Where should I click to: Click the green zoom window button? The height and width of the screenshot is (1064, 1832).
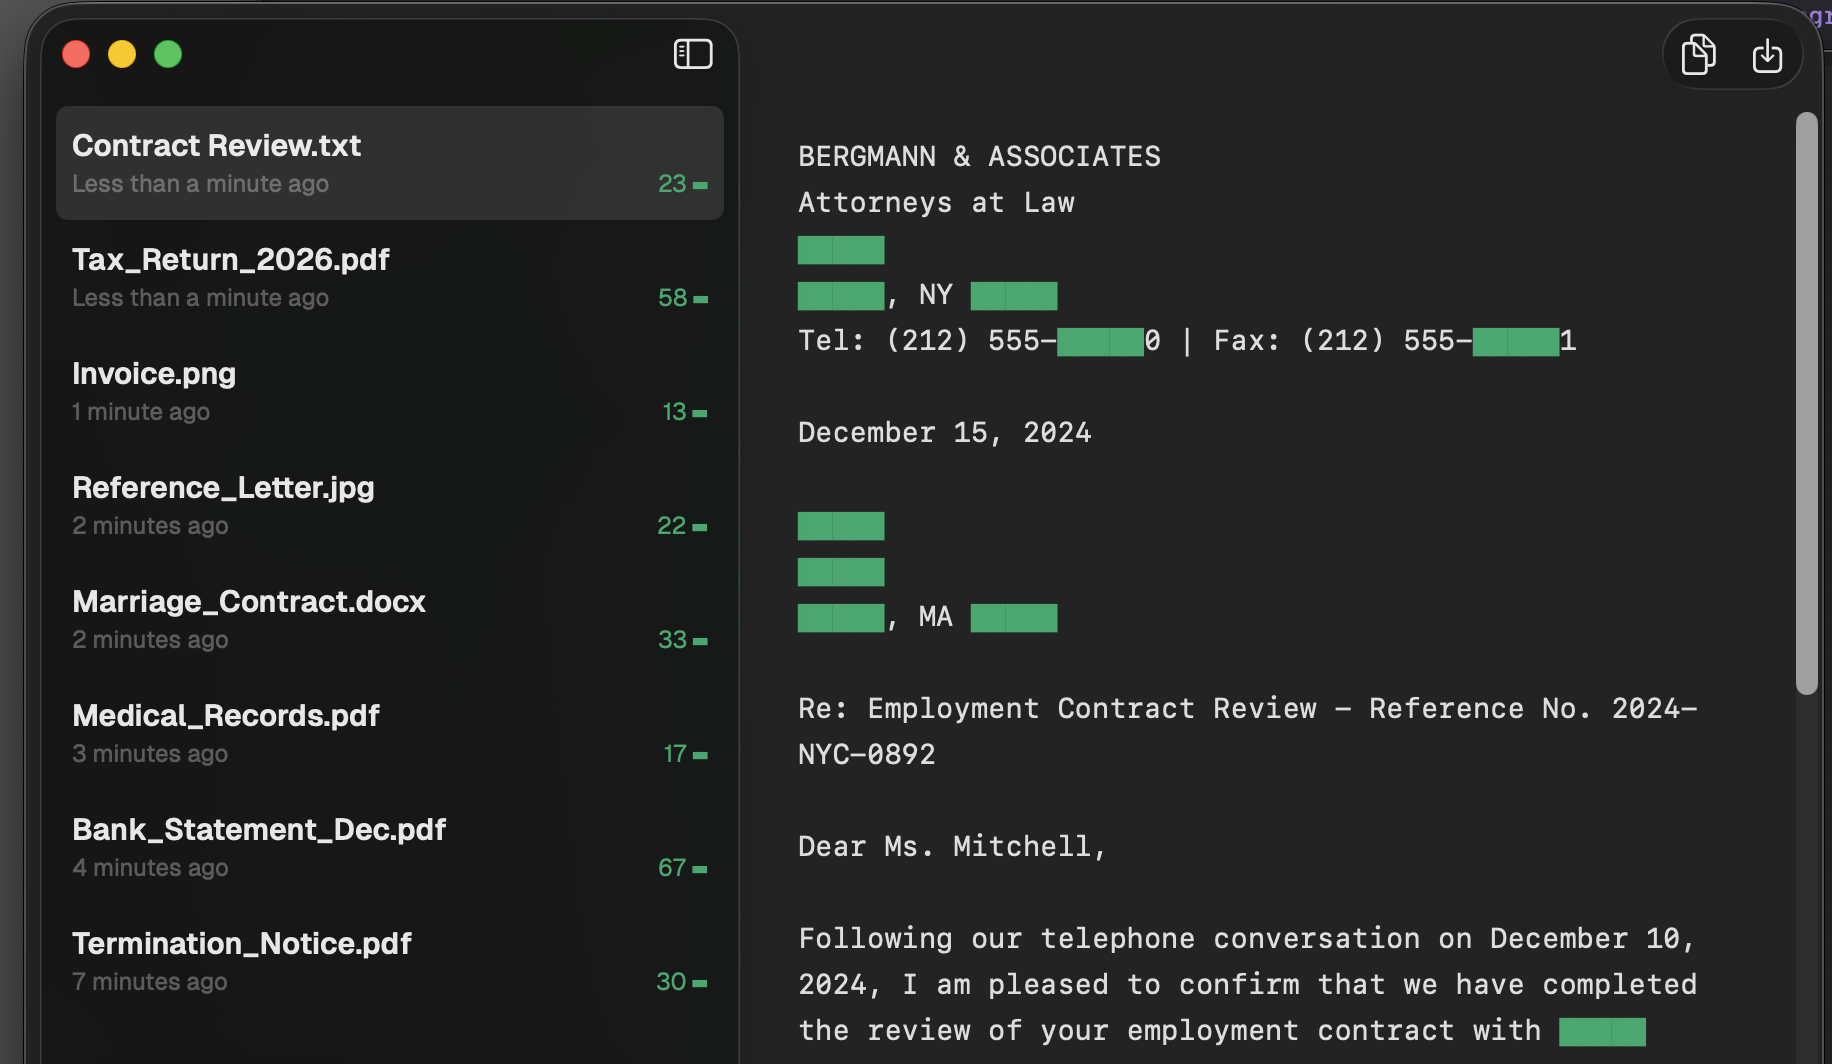pyautogui.click(x=168, y=54)
